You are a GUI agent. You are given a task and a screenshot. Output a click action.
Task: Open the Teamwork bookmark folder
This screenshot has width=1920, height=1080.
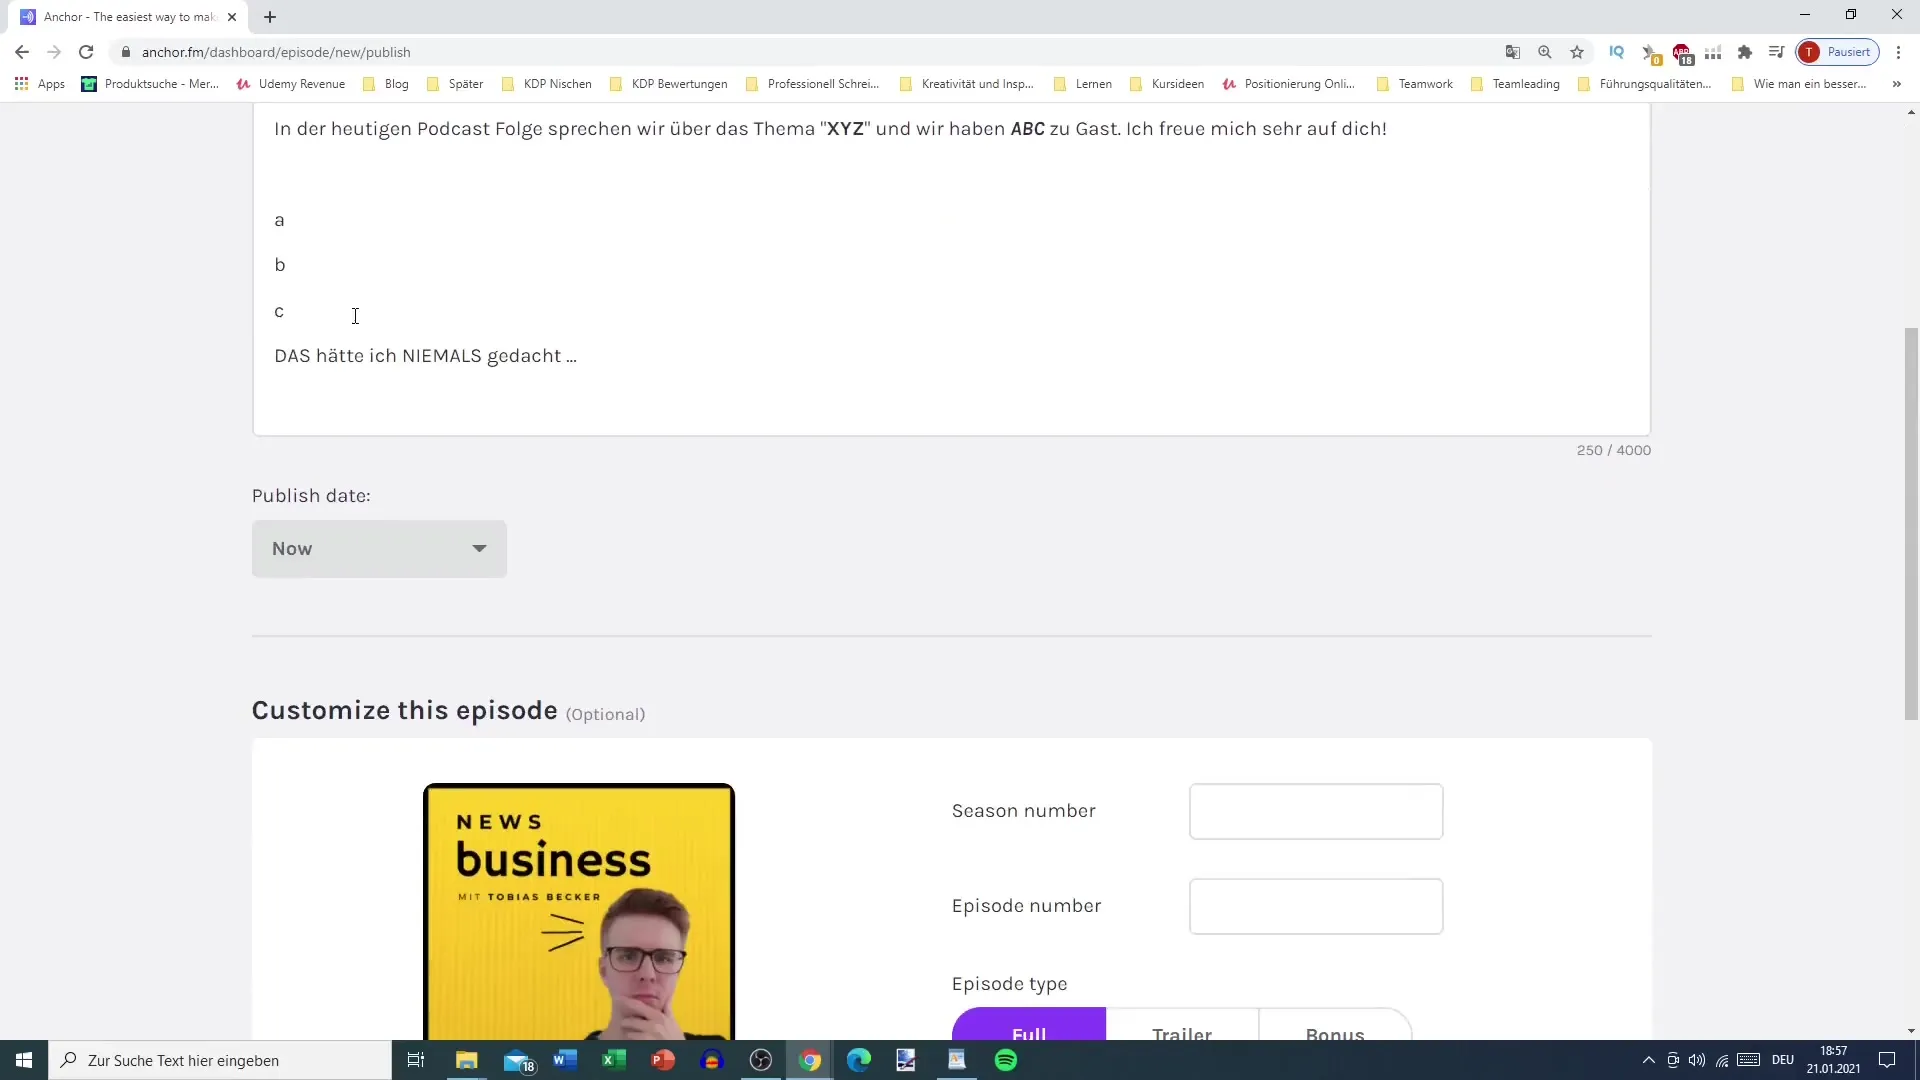[x=1415, y=84]
